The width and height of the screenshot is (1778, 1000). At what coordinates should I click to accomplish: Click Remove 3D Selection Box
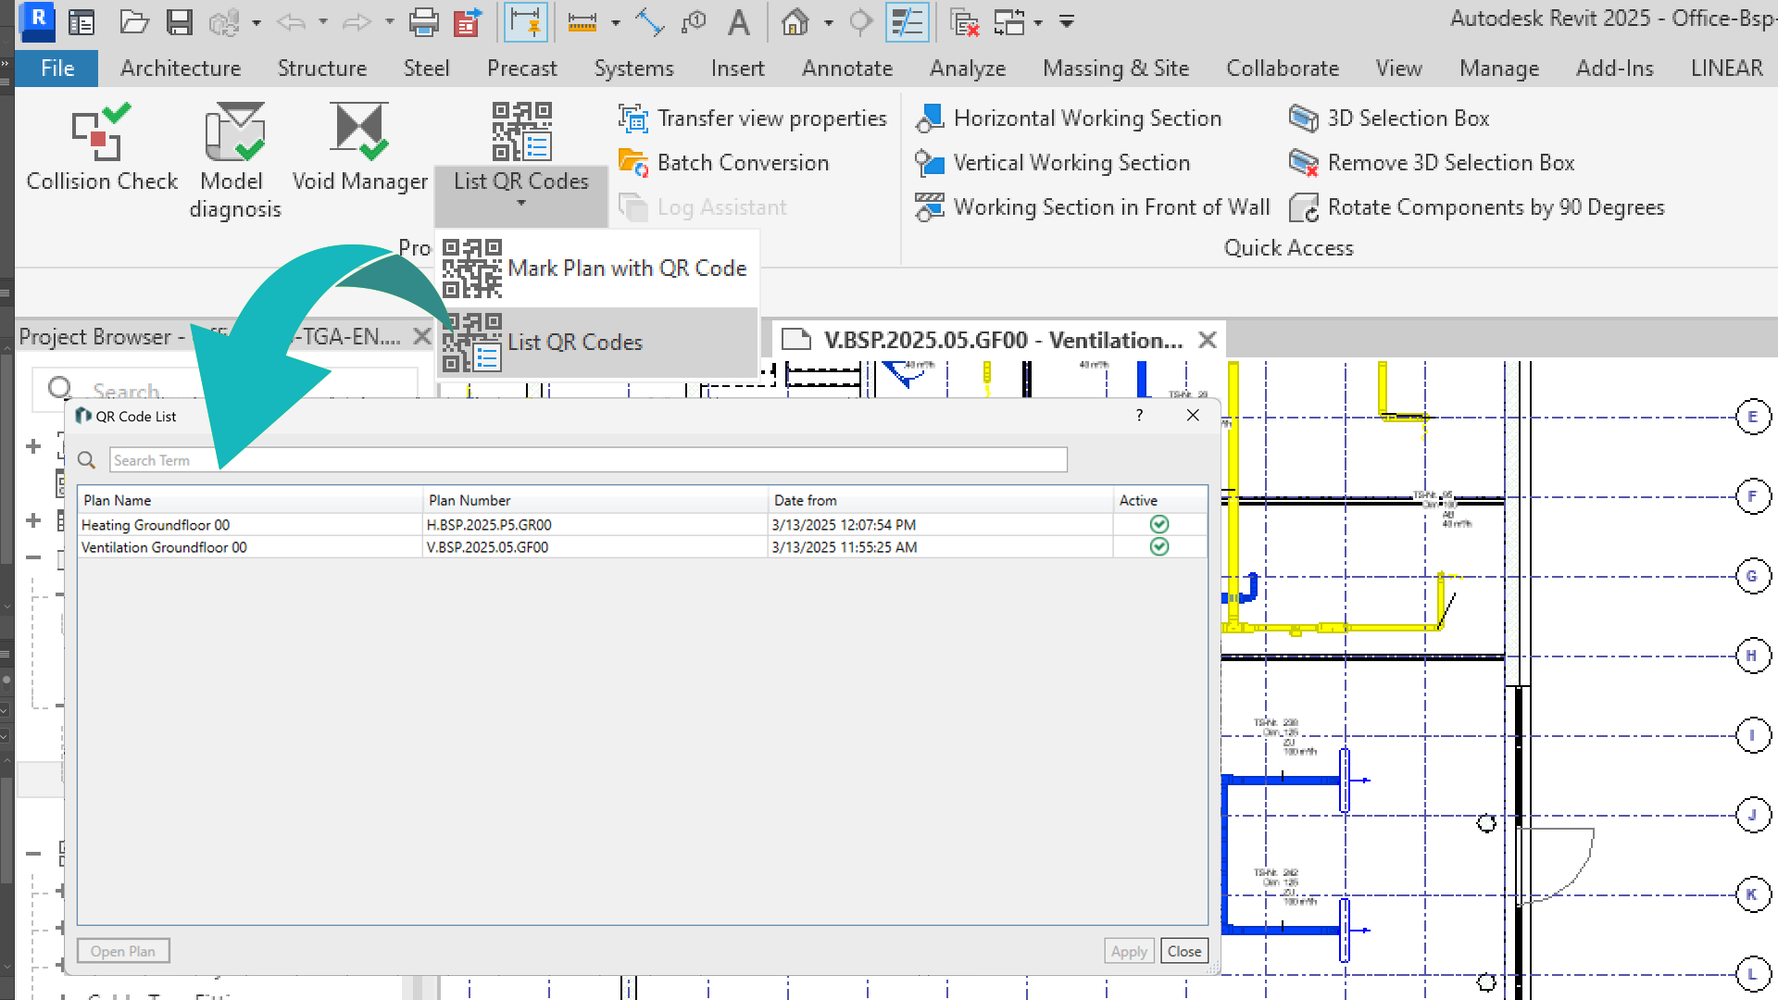(x=1432, y=162)
